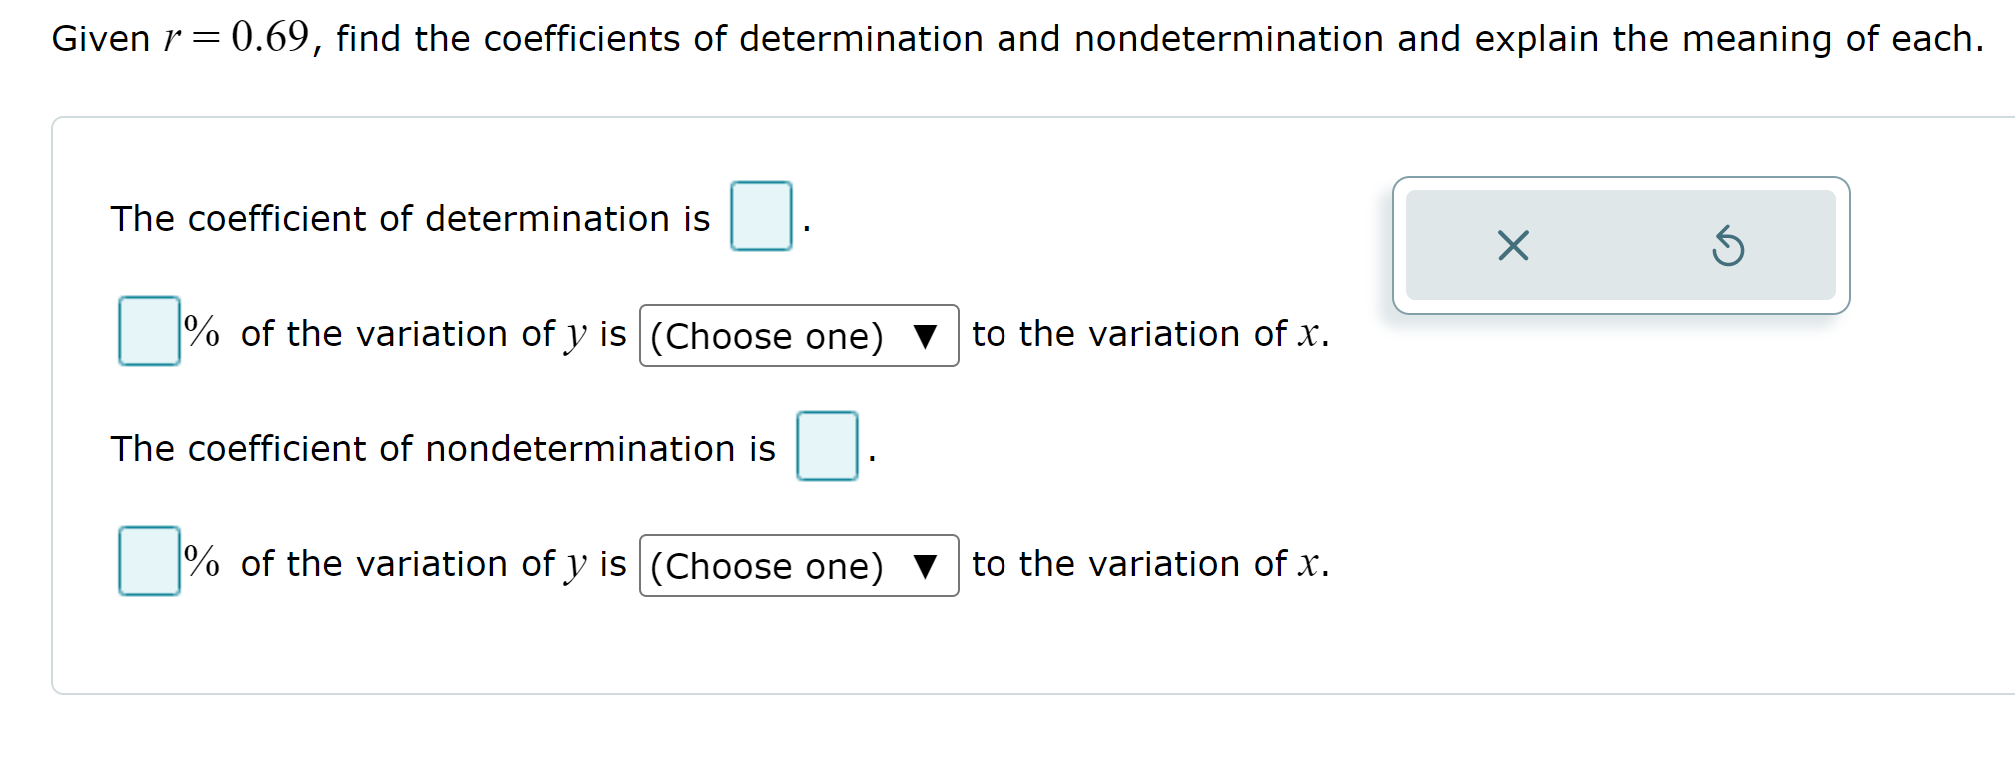Click inside the empty box after determination is
Viewport: 2015px width, 765px height.
(761, 217)
